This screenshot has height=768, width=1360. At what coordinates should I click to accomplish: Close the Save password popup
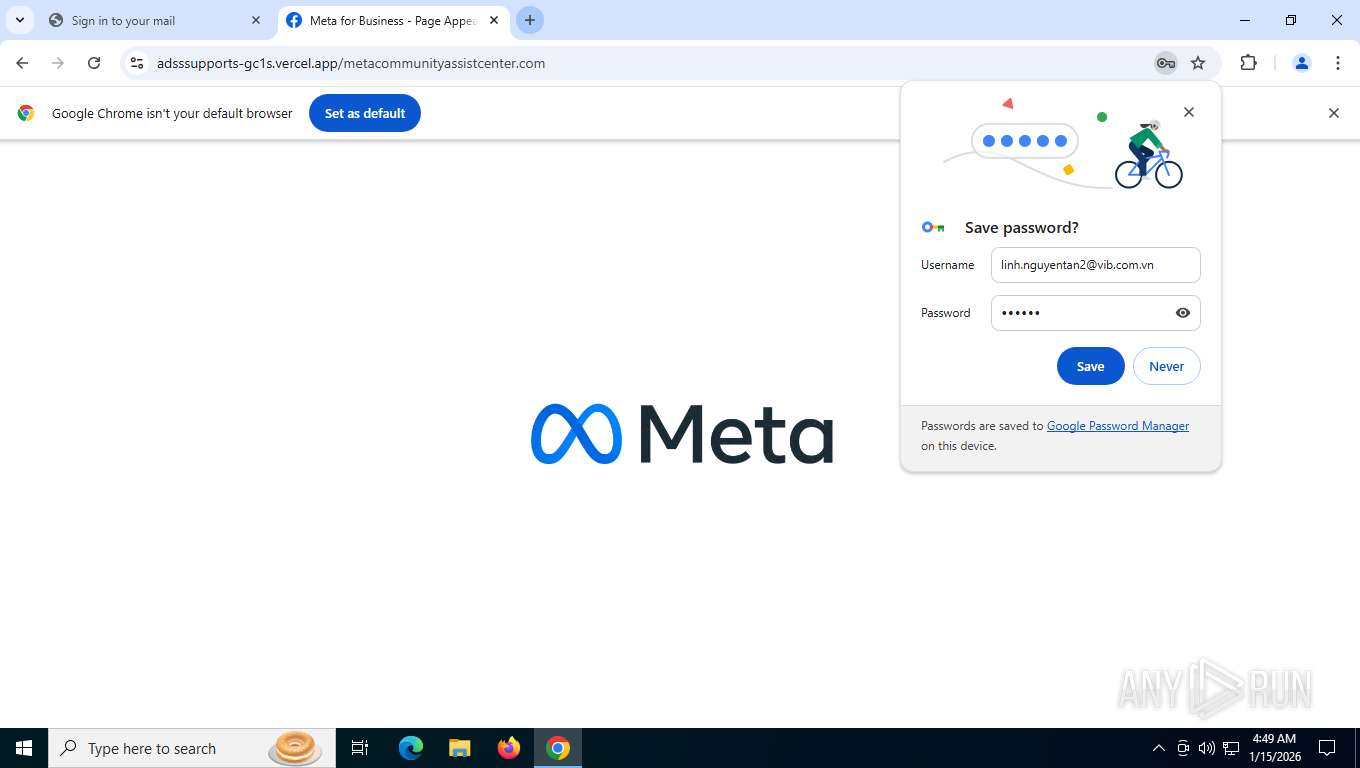click(x=1189, y=112)
